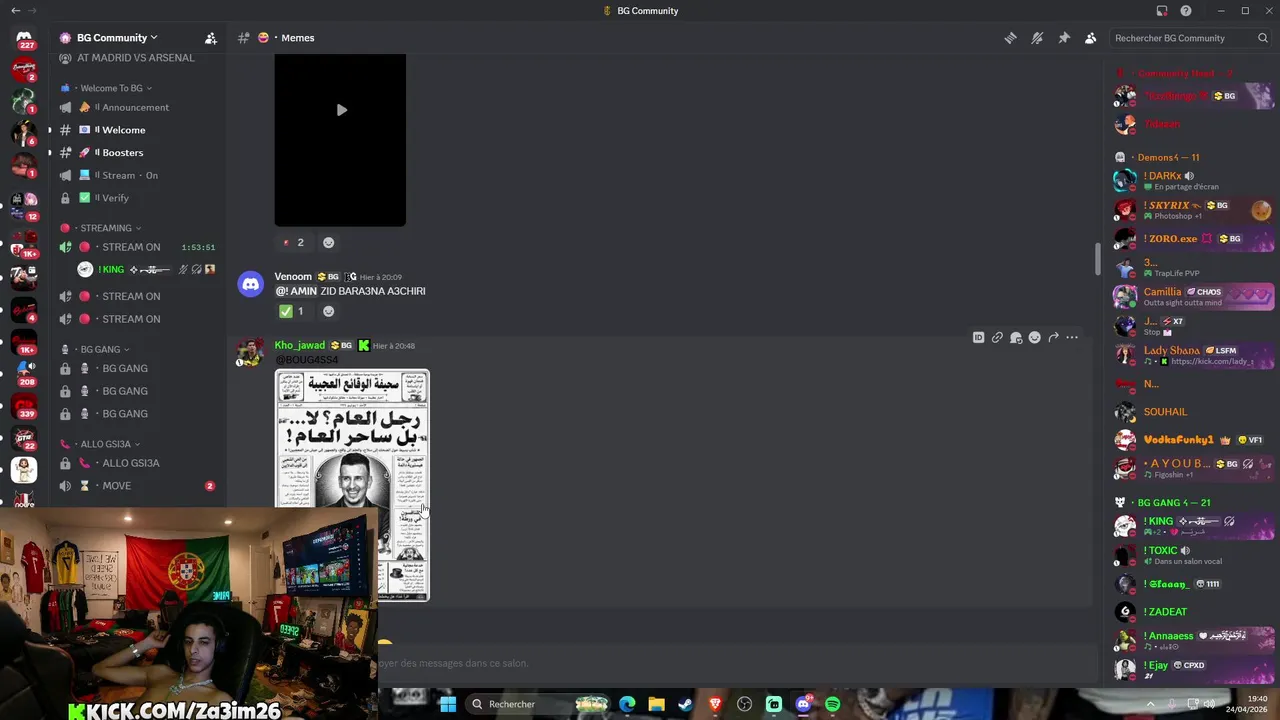Copy message link via chain icon
The width and height of the screenshot is (1280, 720).
pyautogui.click(x=997, y=338)
